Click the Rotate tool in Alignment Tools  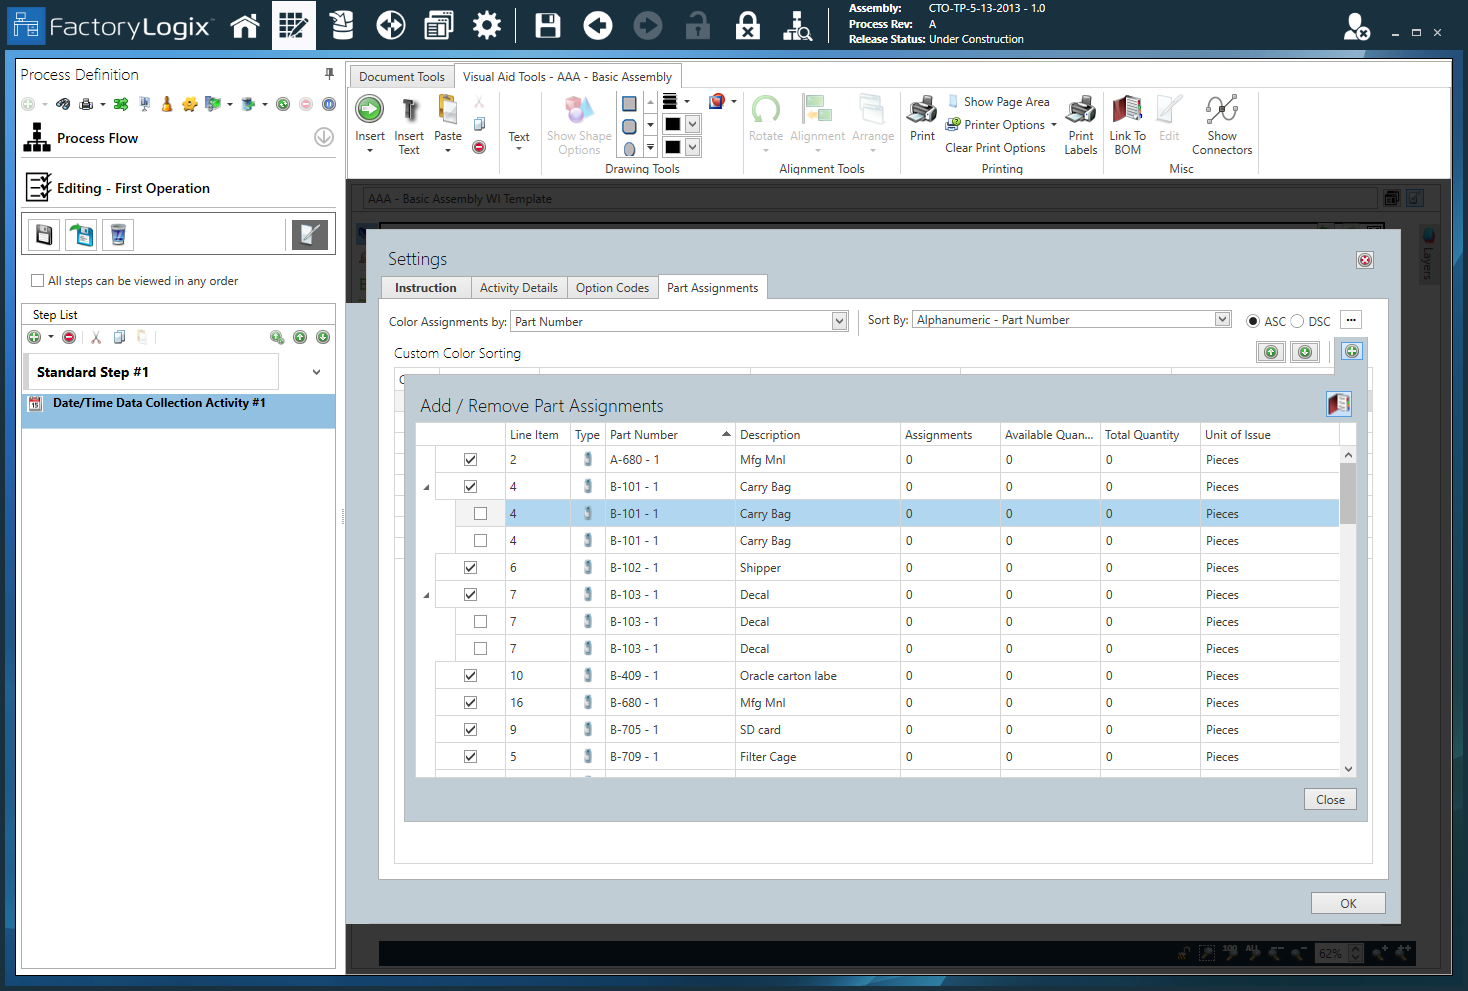point(766,120)
